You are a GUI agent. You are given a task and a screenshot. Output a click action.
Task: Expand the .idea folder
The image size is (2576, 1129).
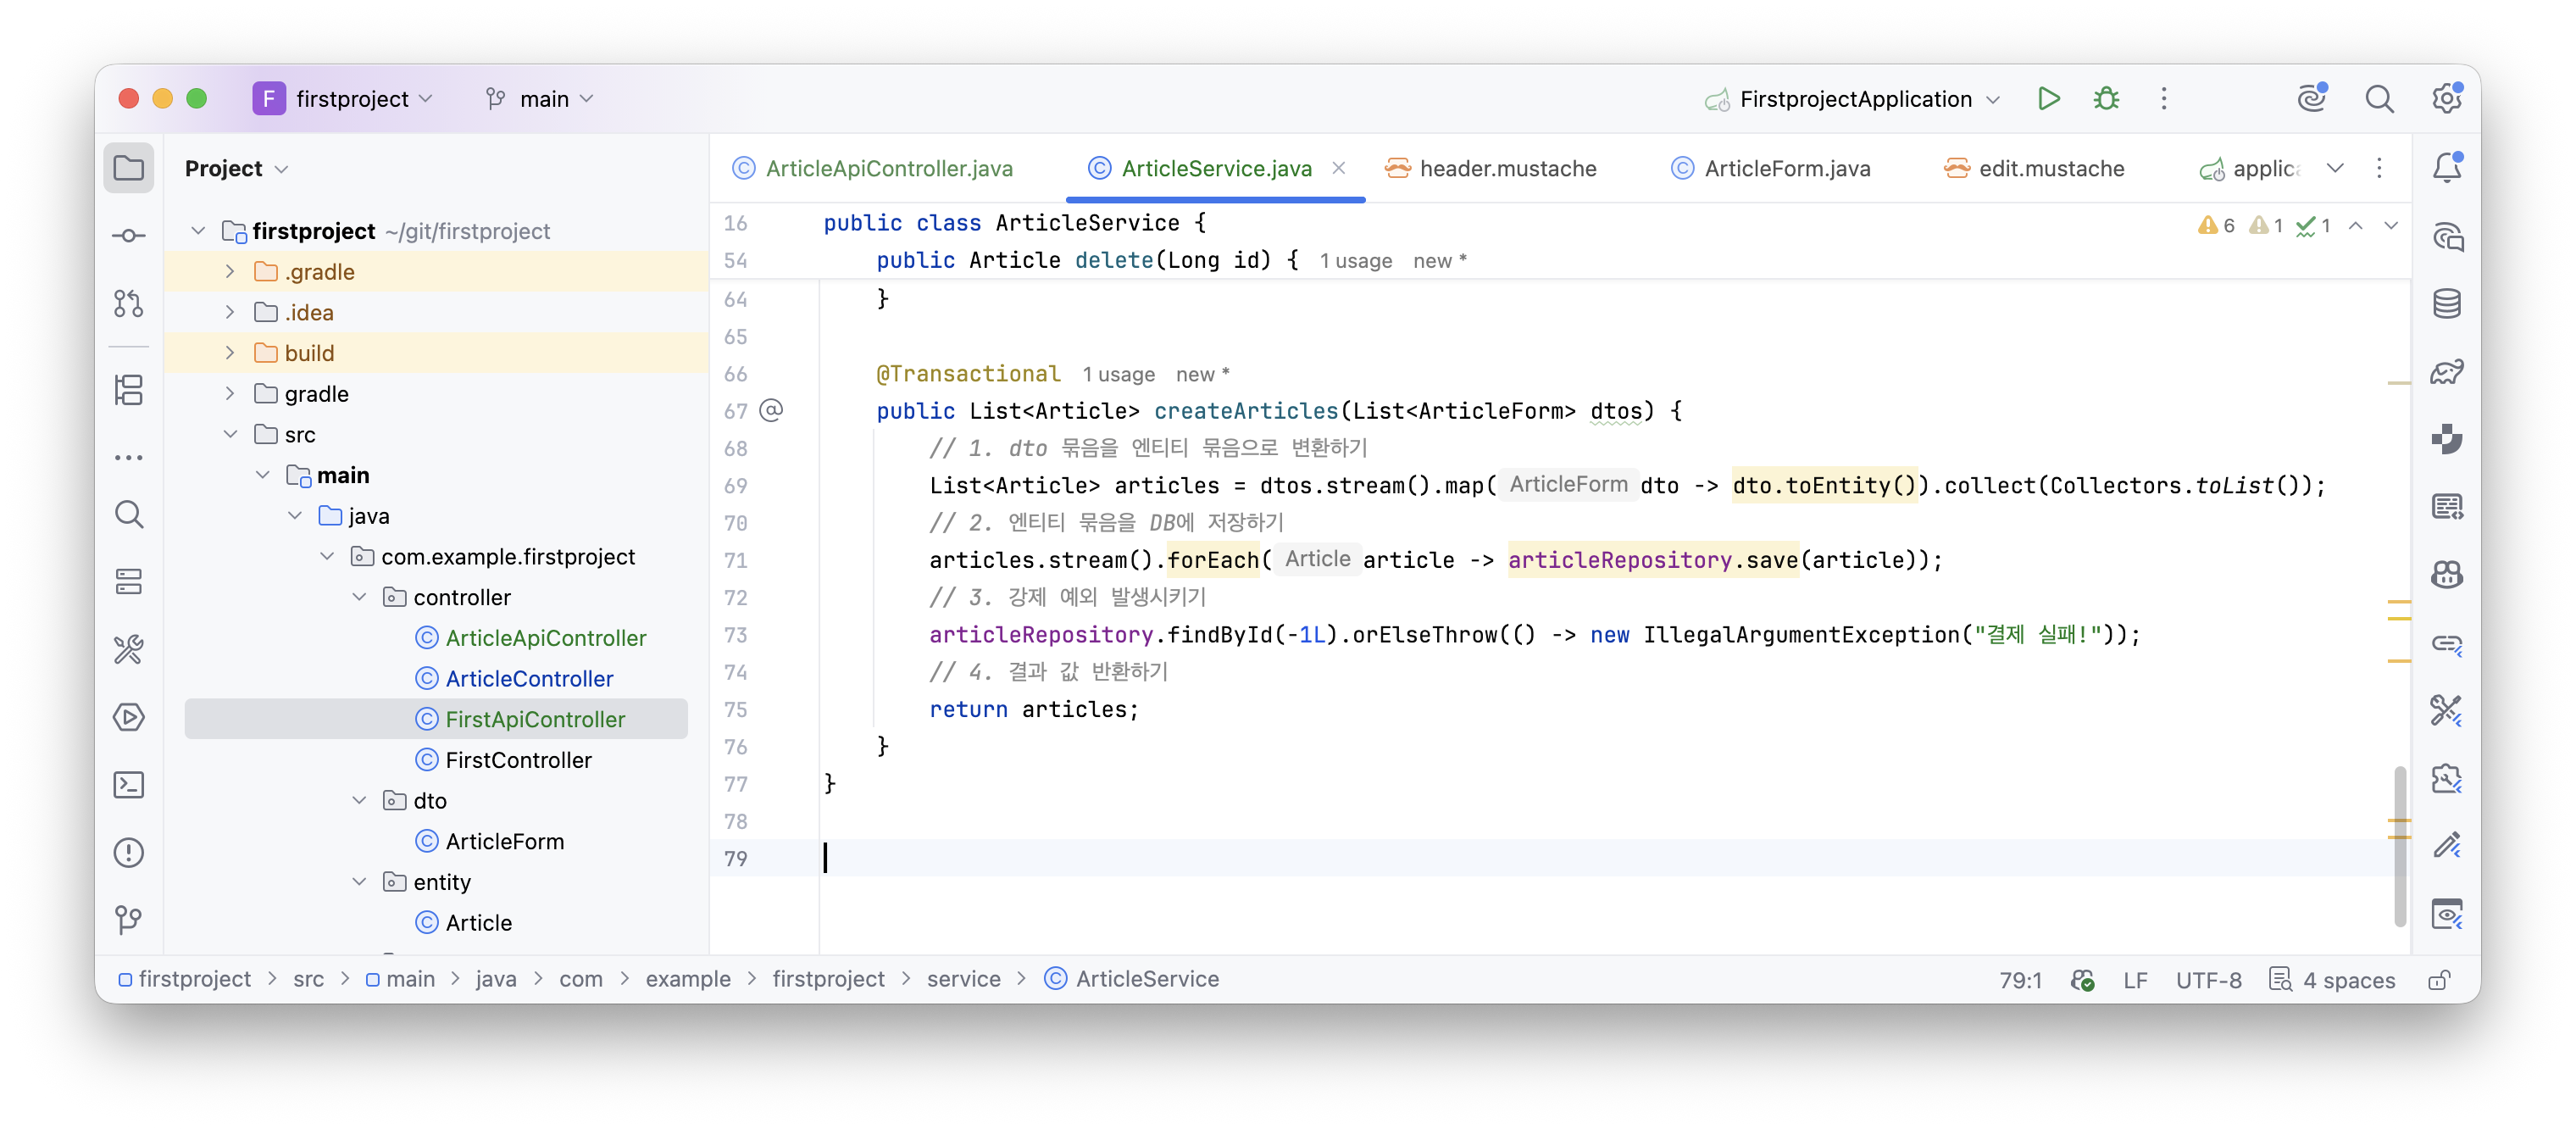pyautogui.click(x=230, y=312)
